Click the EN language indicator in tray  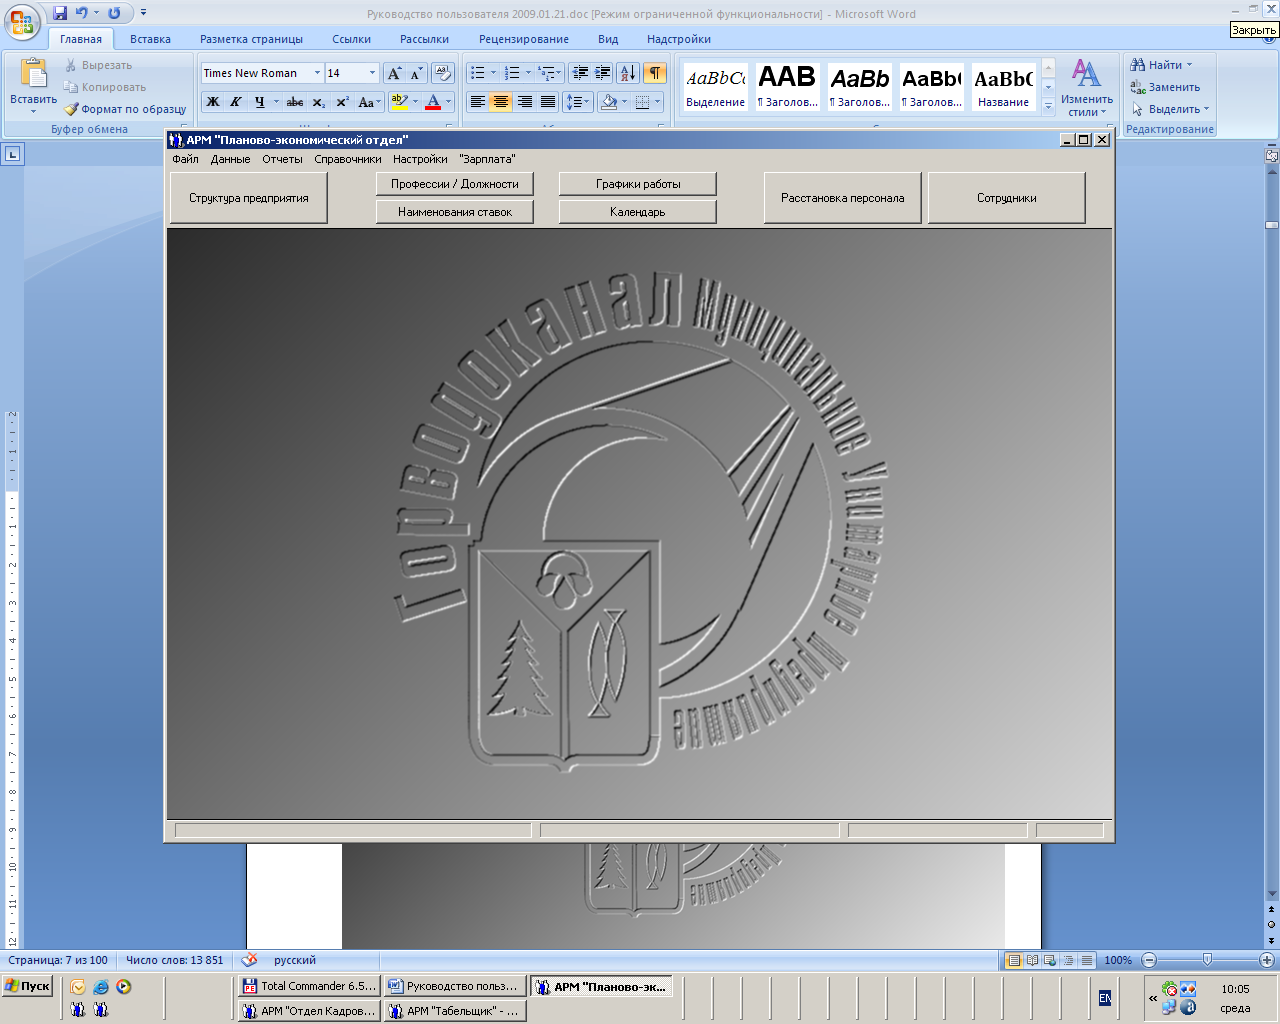(1105, 998)
